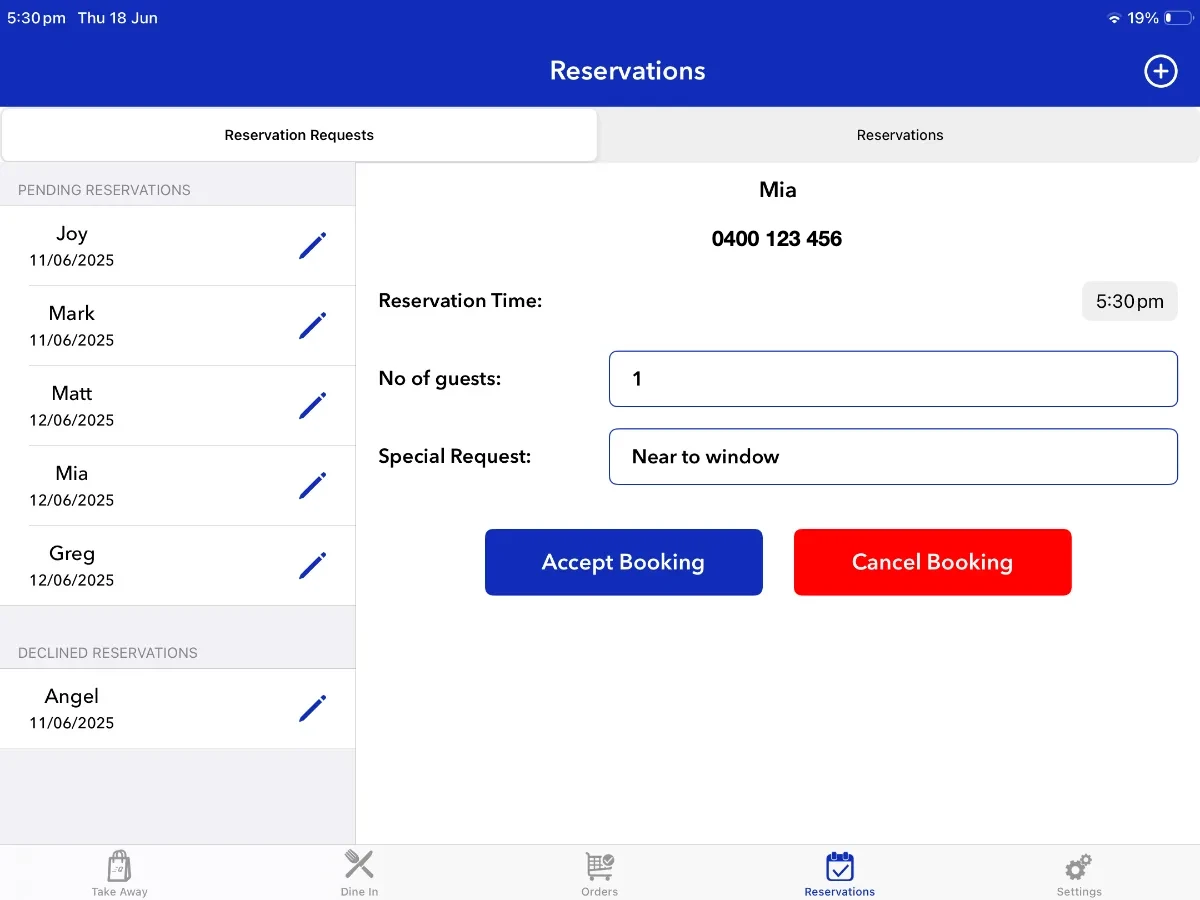Open the 5:30pm reservation time picker
Screen dimensions: 1200x900
[x=1130, y=301]
